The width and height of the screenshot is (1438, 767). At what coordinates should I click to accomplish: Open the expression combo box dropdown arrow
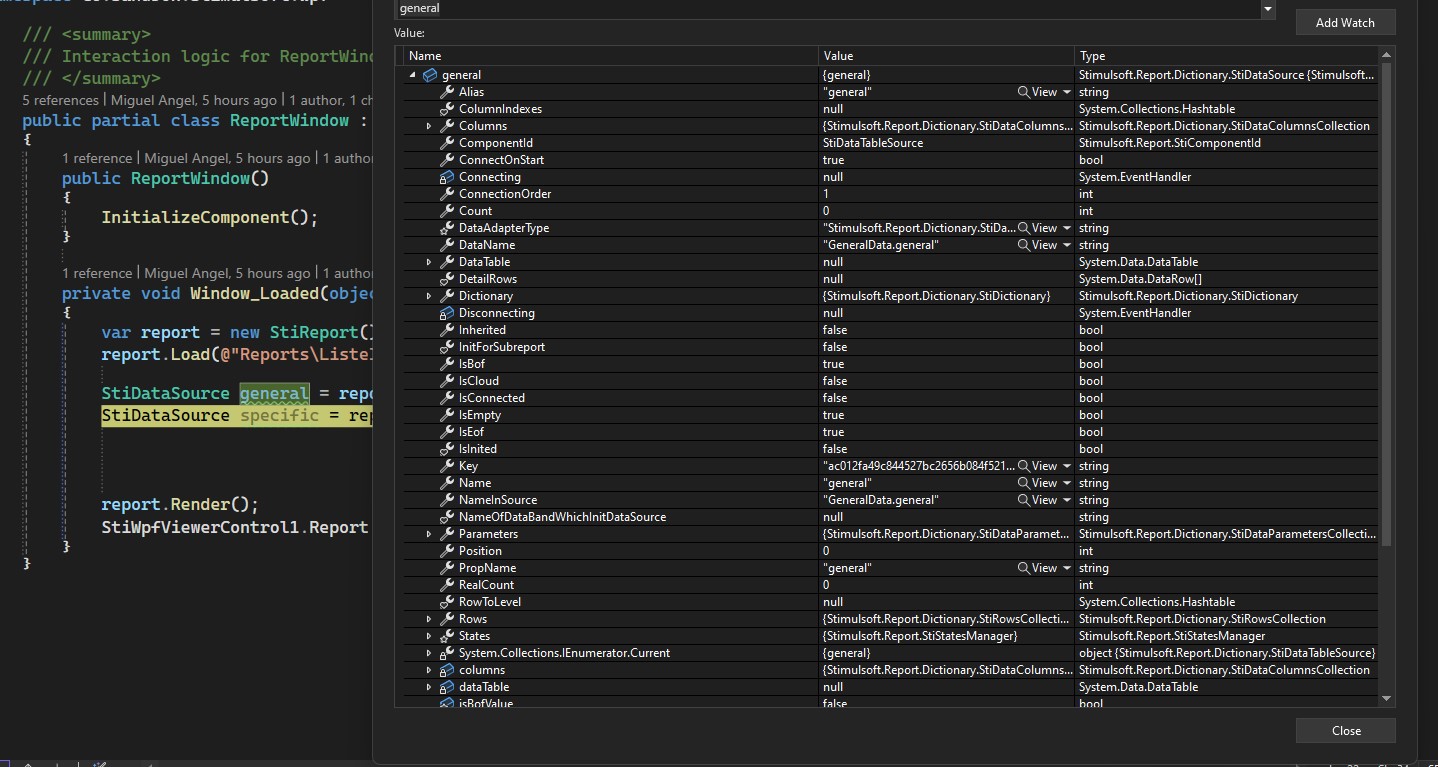point(1268,9)
